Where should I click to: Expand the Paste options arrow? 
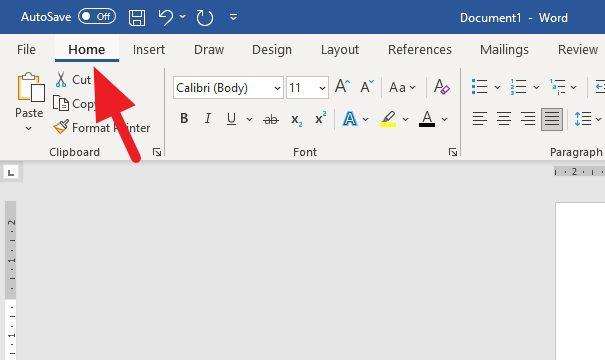coord(29,128)
